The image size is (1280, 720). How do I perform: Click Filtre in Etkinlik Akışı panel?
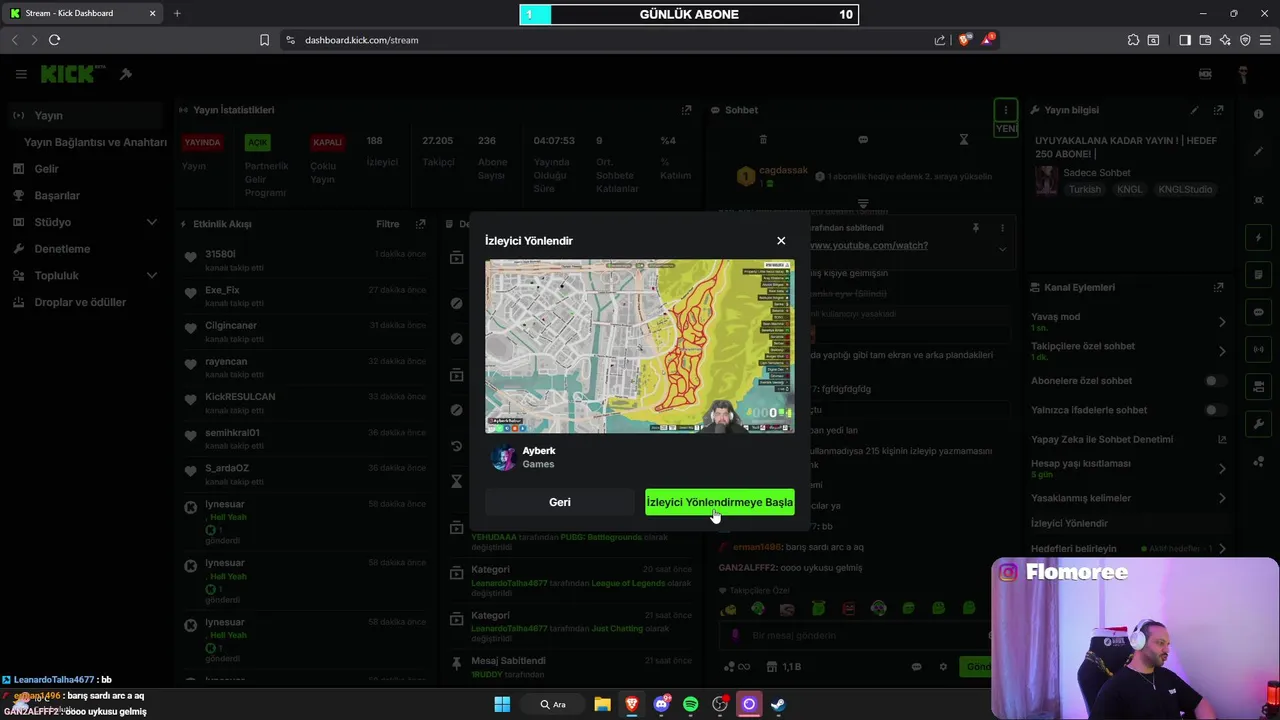[388, 224]
